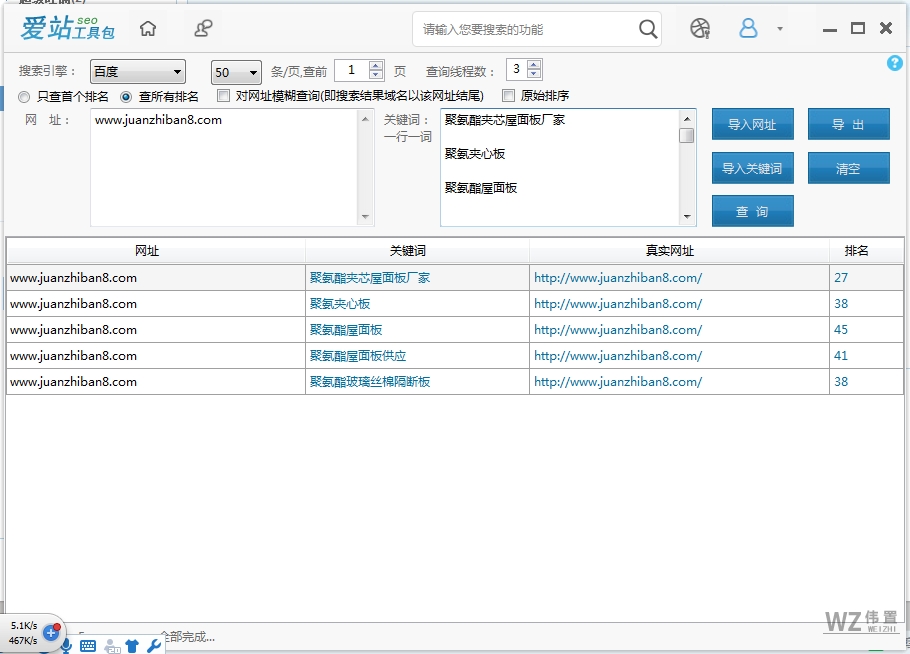This screenshot has width=910, height=654.
Task: Click the globe icon near the account
Action: (699, 29)
